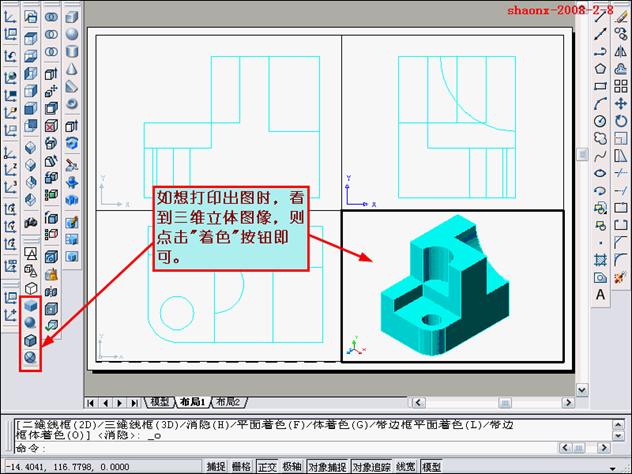632x474 pixels.
Task: Select the Line tool in the Draw toolbar
Action: [x=600, y=15]
